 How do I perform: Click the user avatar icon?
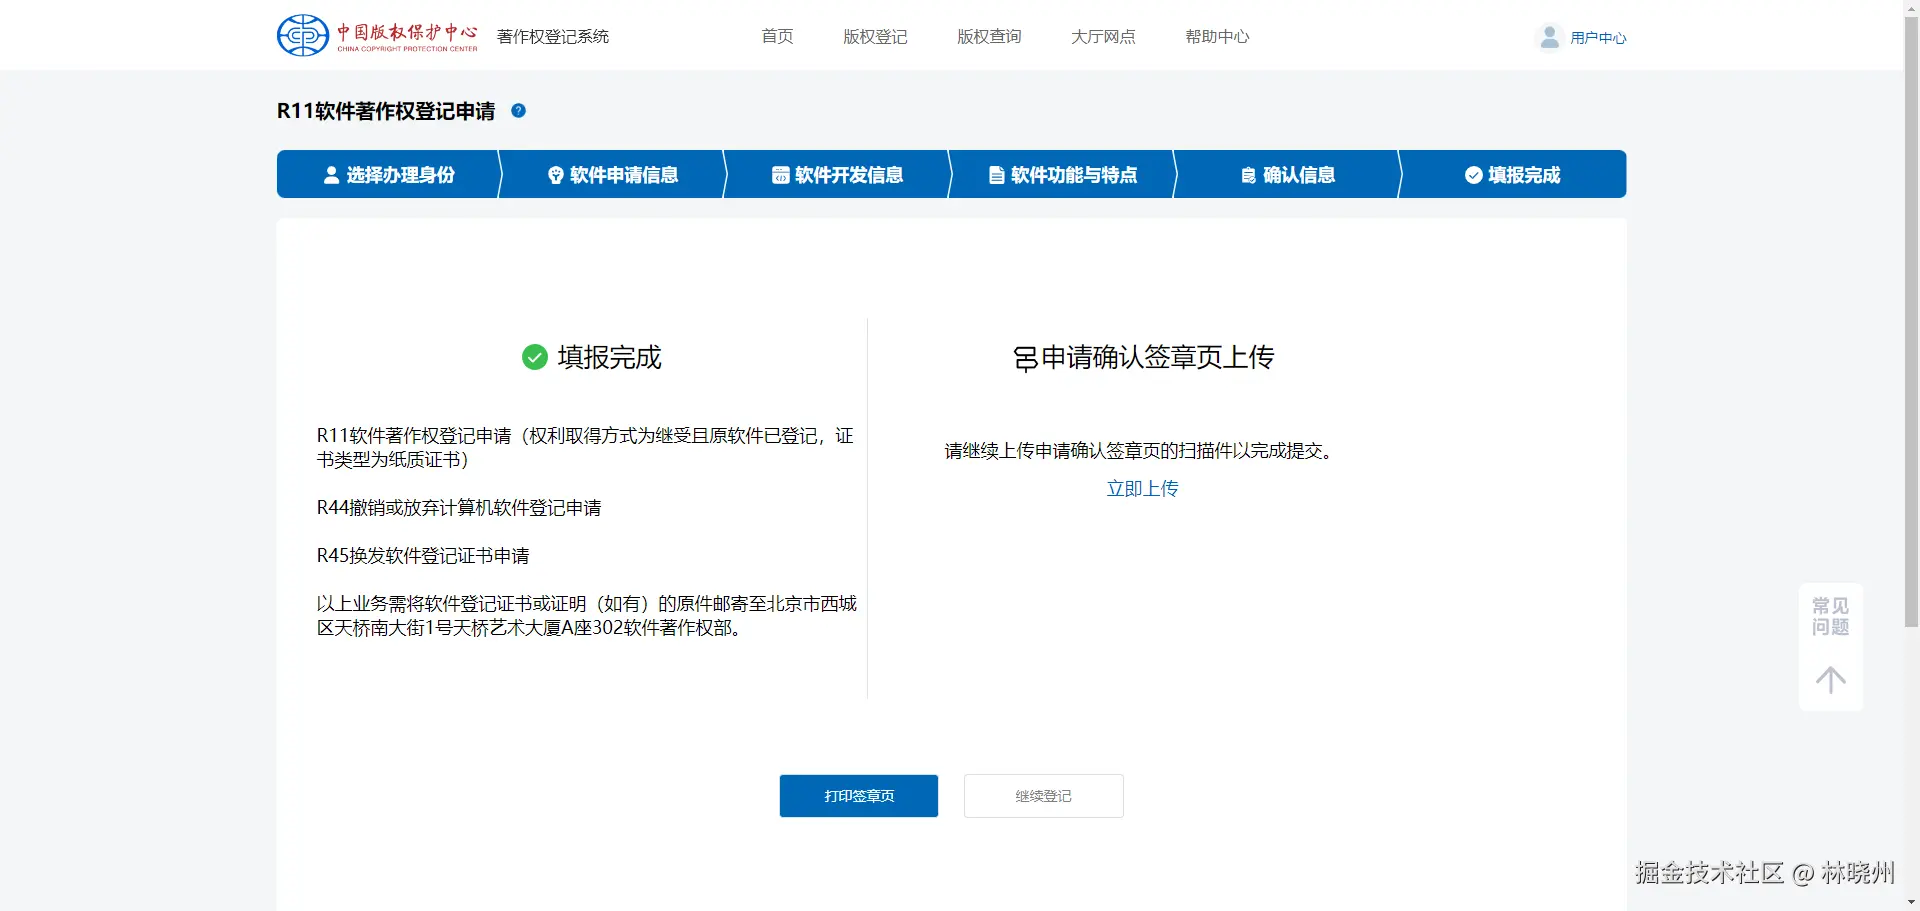[x=1549, y=37]
